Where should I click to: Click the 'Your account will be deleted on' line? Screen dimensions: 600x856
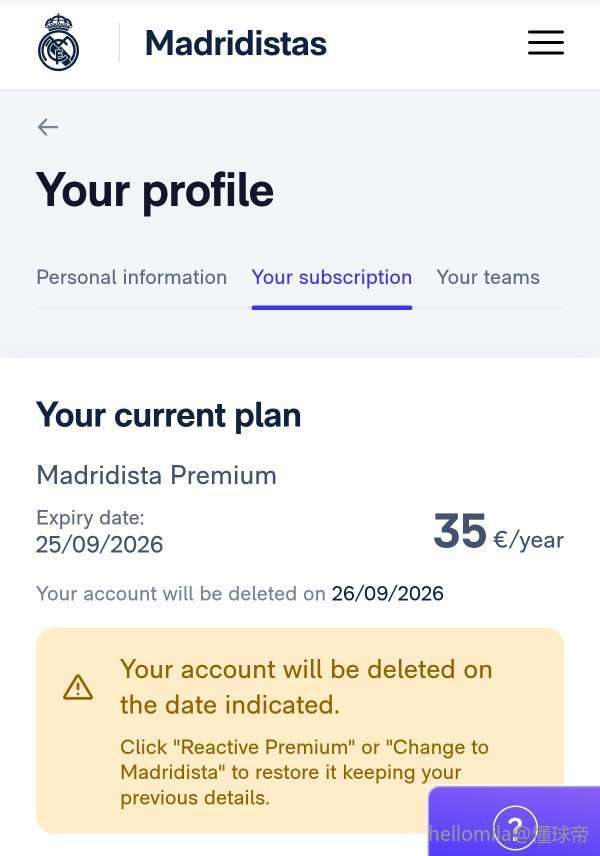(181, 594)
